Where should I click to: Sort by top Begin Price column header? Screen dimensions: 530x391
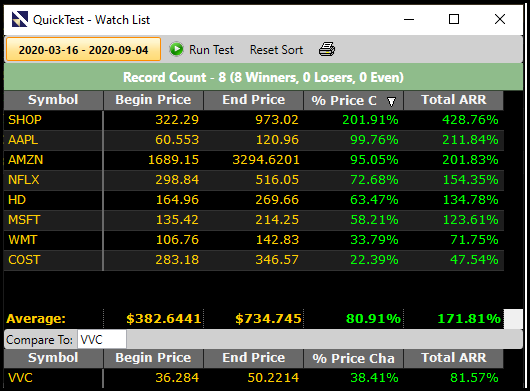(x=153, y=100)
